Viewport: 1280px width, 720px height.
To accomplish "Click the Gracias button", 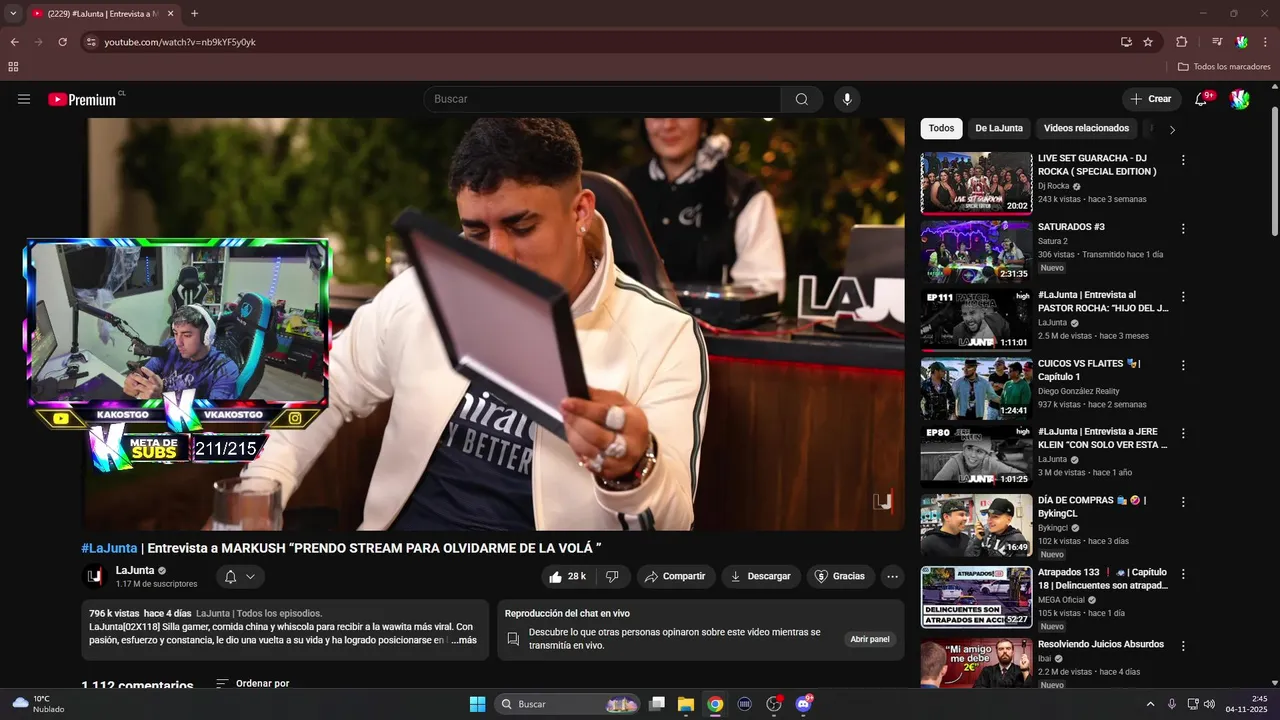I will coord(840,576).
